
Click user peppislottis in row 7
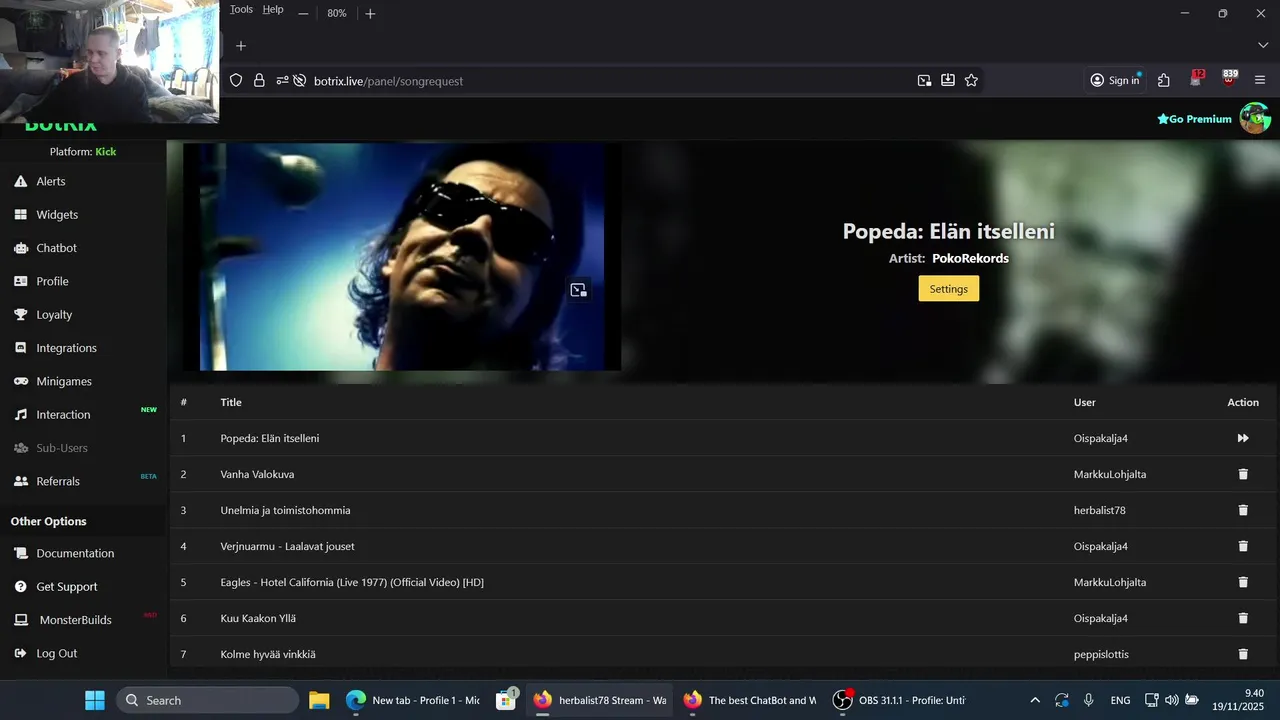click(1101, 654)
